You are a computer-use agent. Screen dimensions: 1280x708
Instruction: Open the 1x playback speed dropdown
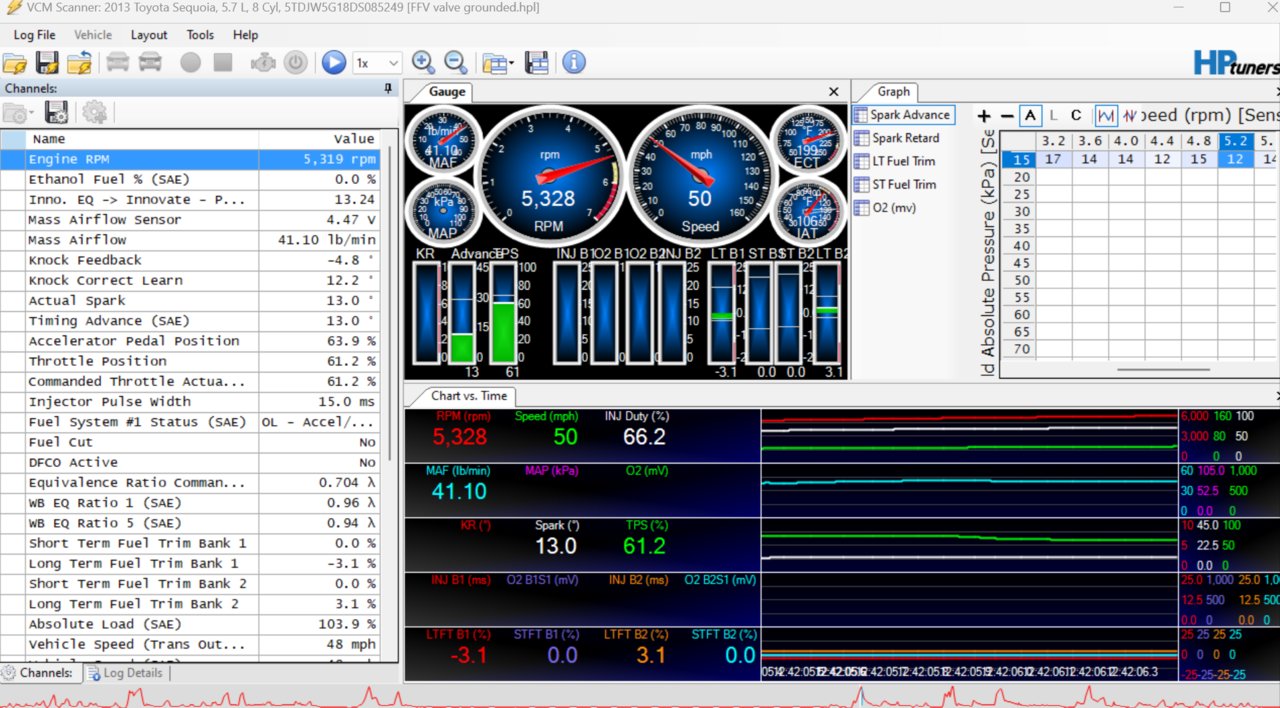coord(377,63)
